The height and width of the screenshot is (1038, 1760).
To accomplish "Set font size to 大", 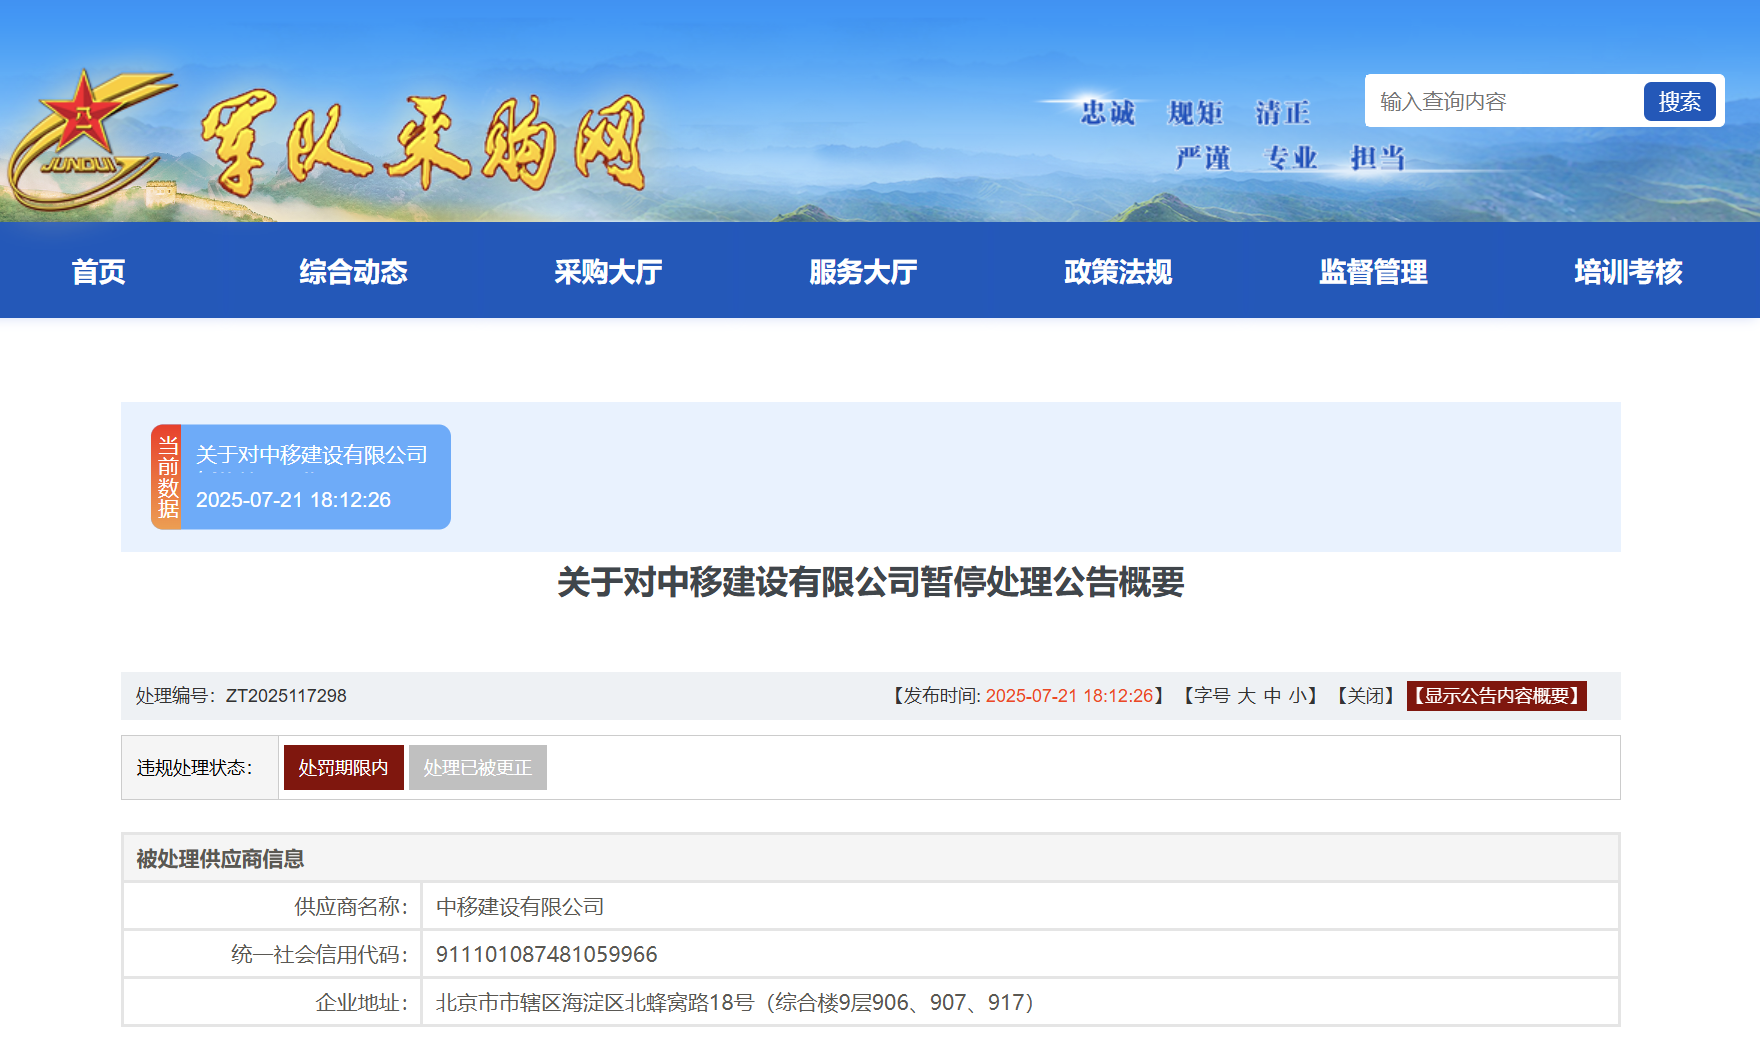I will click(x=1246, y=695).
